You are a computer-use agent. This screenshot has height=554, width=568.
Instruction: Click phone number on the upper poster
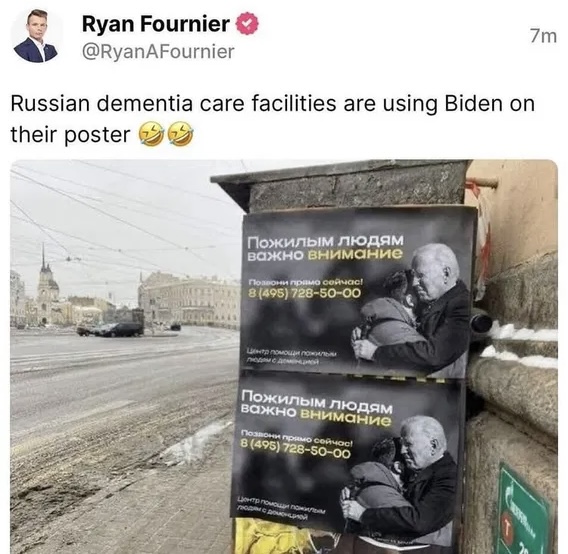click(304, 293)
